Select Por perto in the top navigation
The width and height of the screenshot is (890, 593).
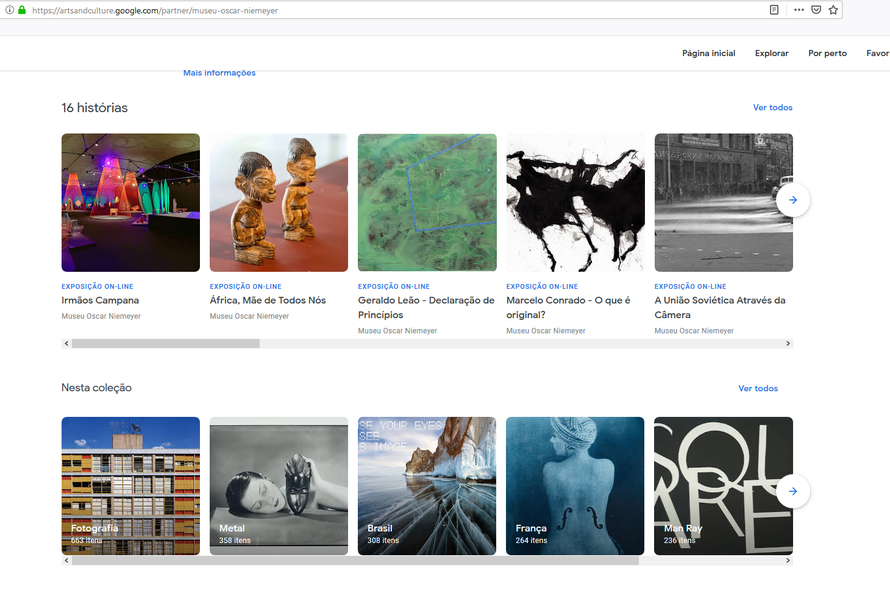(x=827, y=53)
